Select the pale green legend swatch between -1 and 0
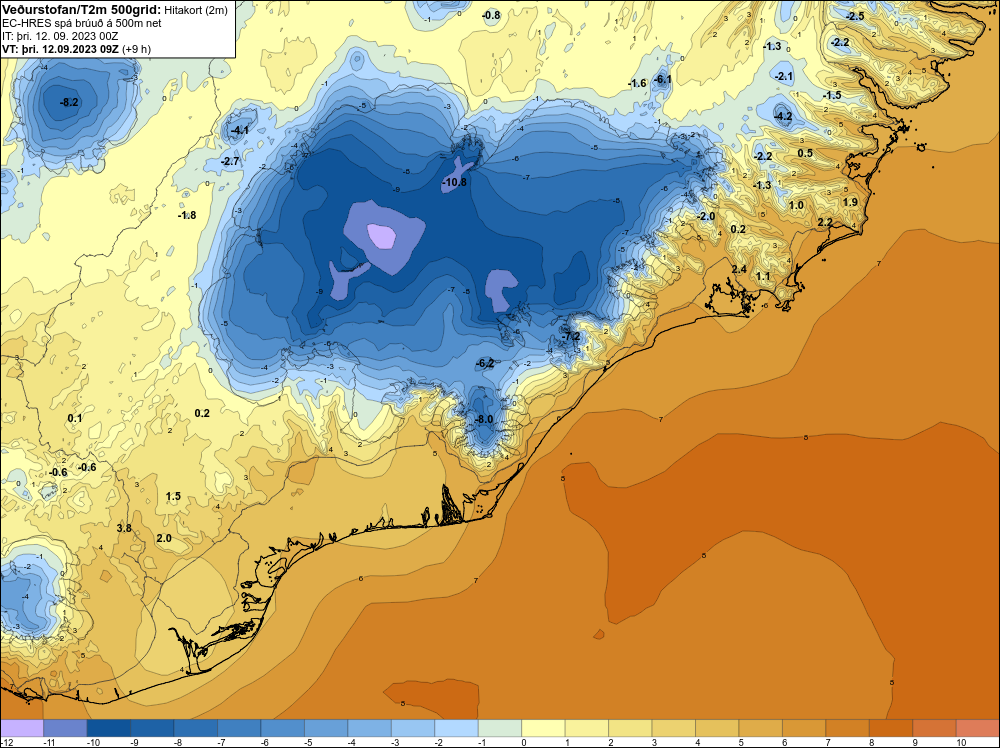 pos(500,728)
